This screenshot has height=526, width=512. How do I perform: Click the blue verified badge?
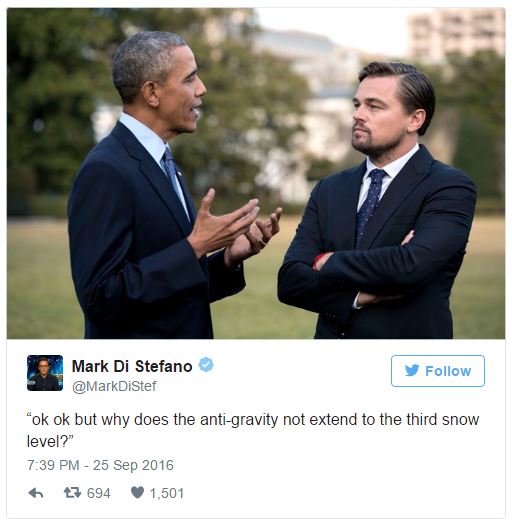coord(206,365)
